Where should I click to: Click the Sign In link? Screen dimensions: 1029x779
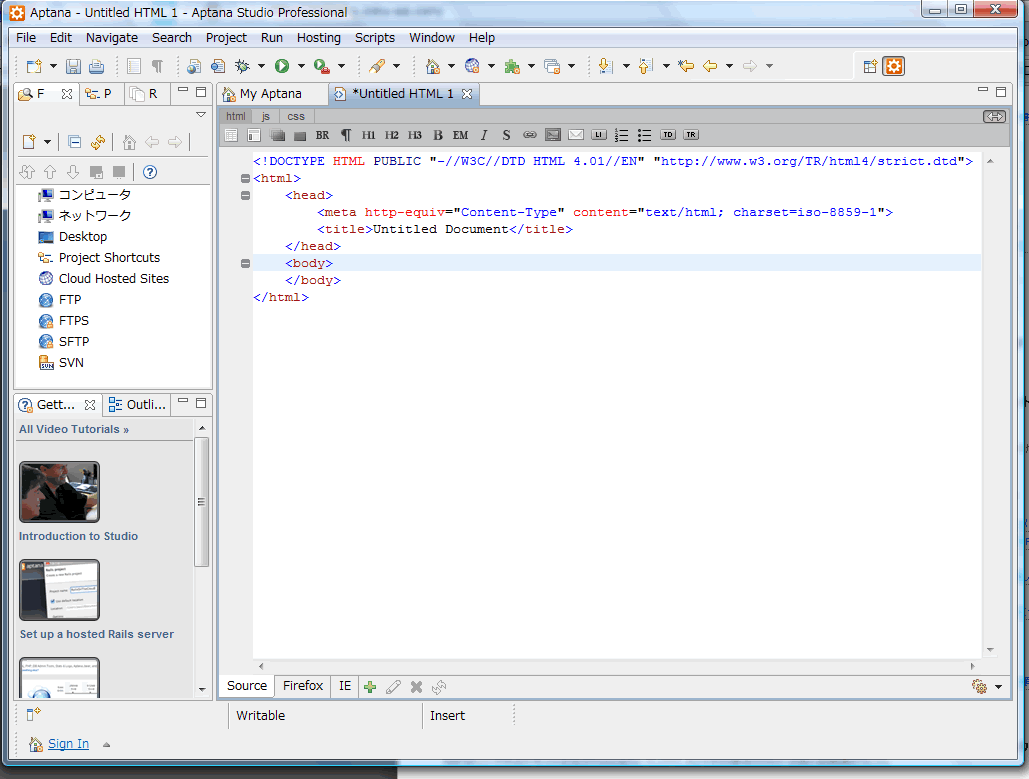point(68,744)
